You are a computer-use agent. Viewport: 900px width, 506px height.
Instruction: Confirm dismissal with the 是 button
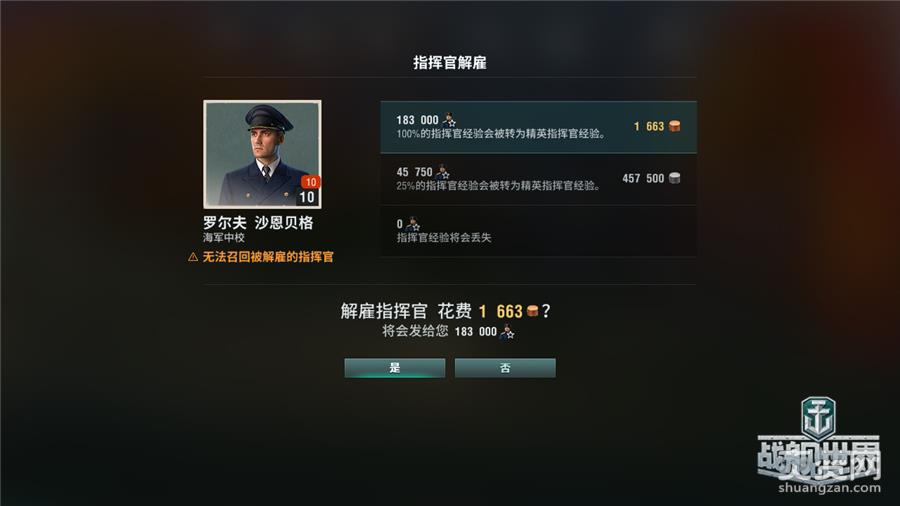394,368
